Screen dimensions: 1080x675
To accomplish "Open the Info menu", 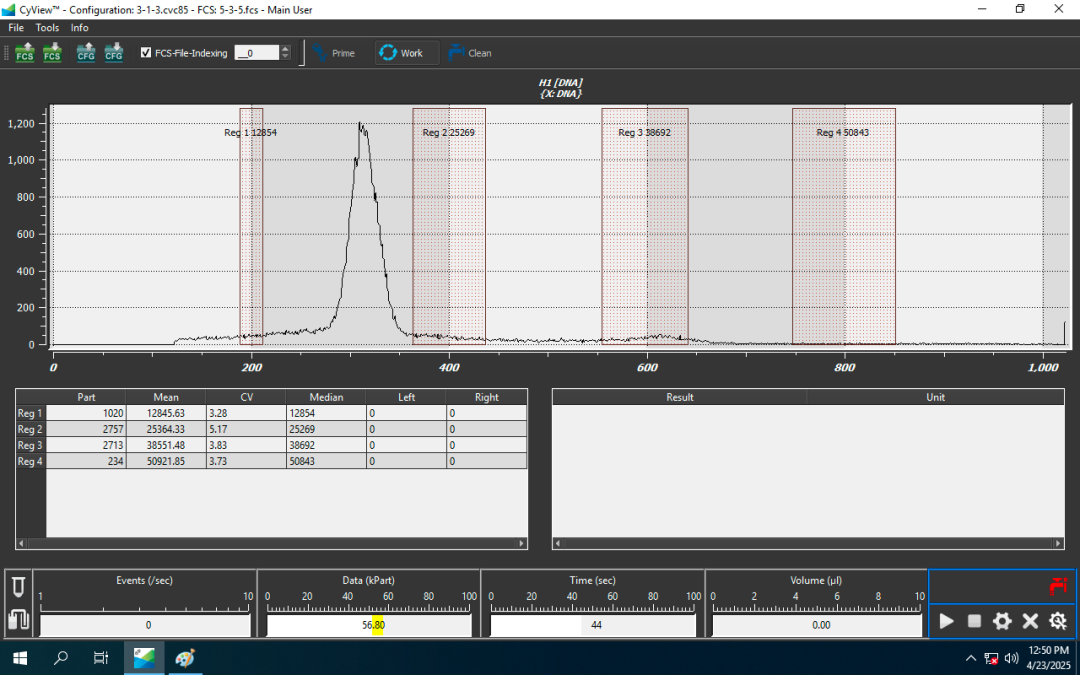I will 79,28.
